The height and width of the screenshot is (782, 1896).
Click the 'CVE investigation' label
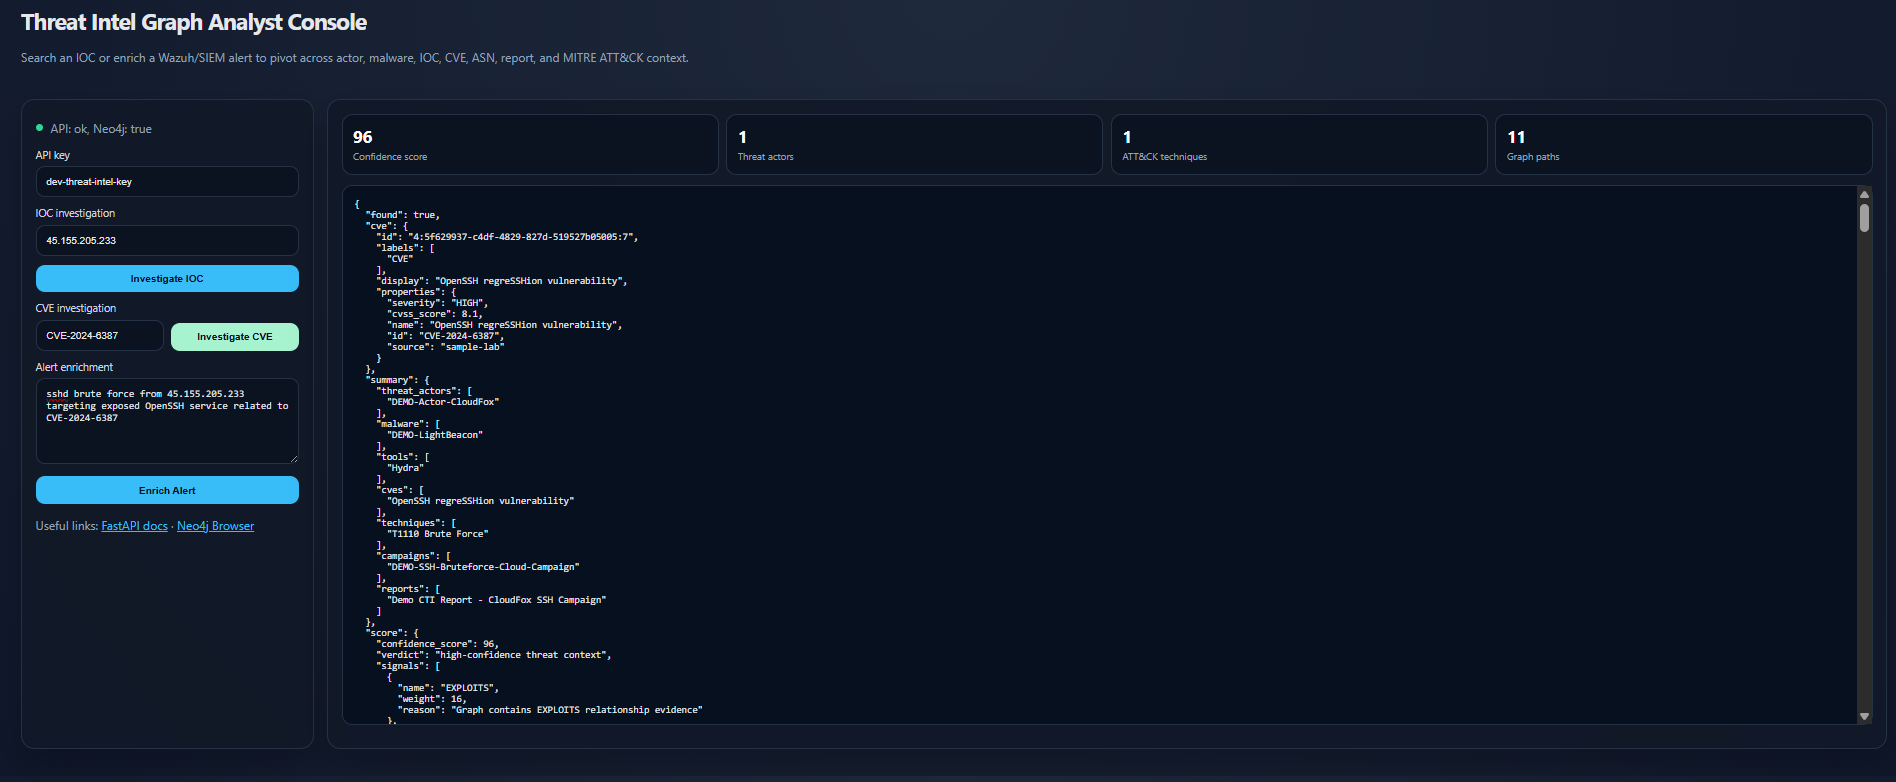tap(76, 308)
